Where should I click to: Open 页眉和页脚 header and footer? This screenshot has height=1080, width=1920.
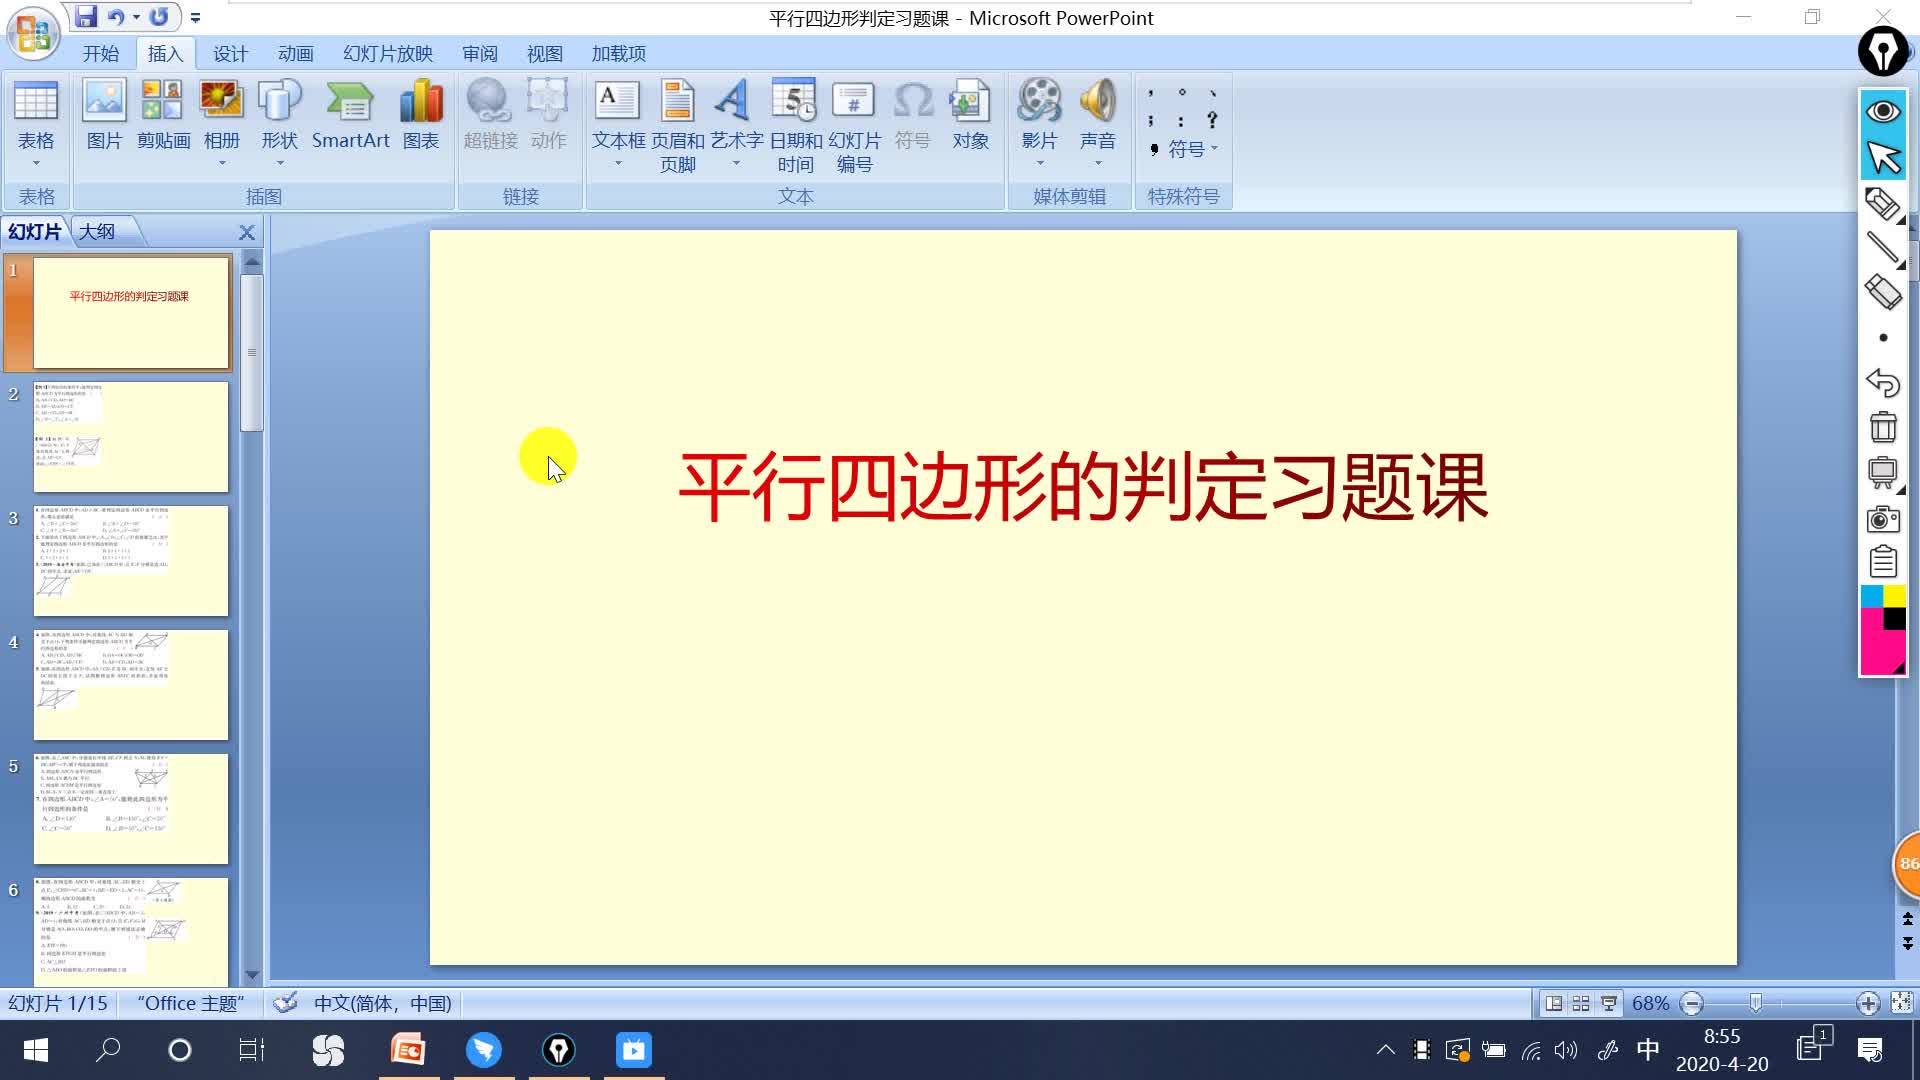[678, 126]
